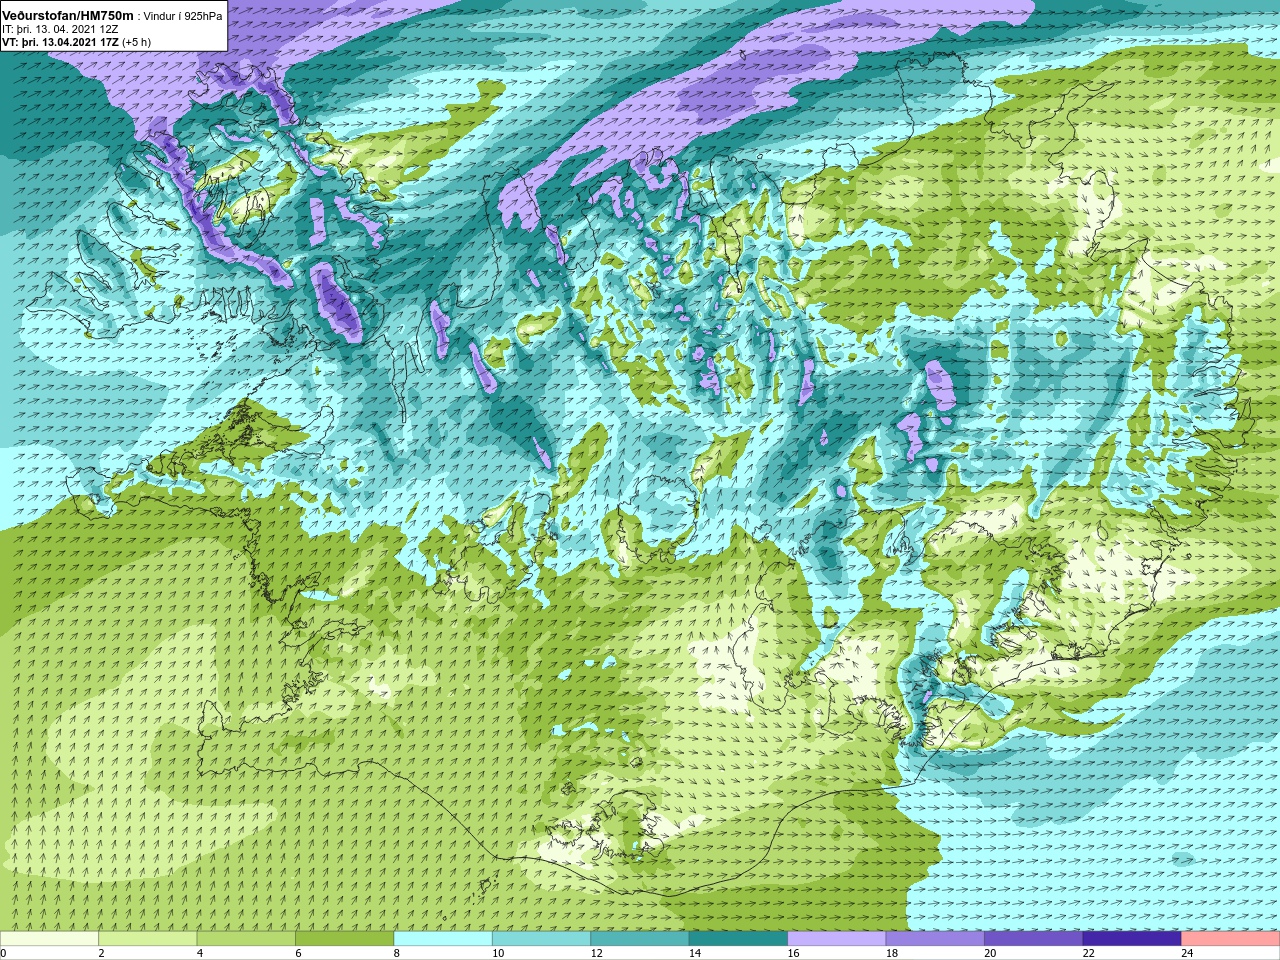Viewport: 1280px width, 960px height.
Task: Click the green 4–6 legend swatch
Action: [x=246, y=939]
